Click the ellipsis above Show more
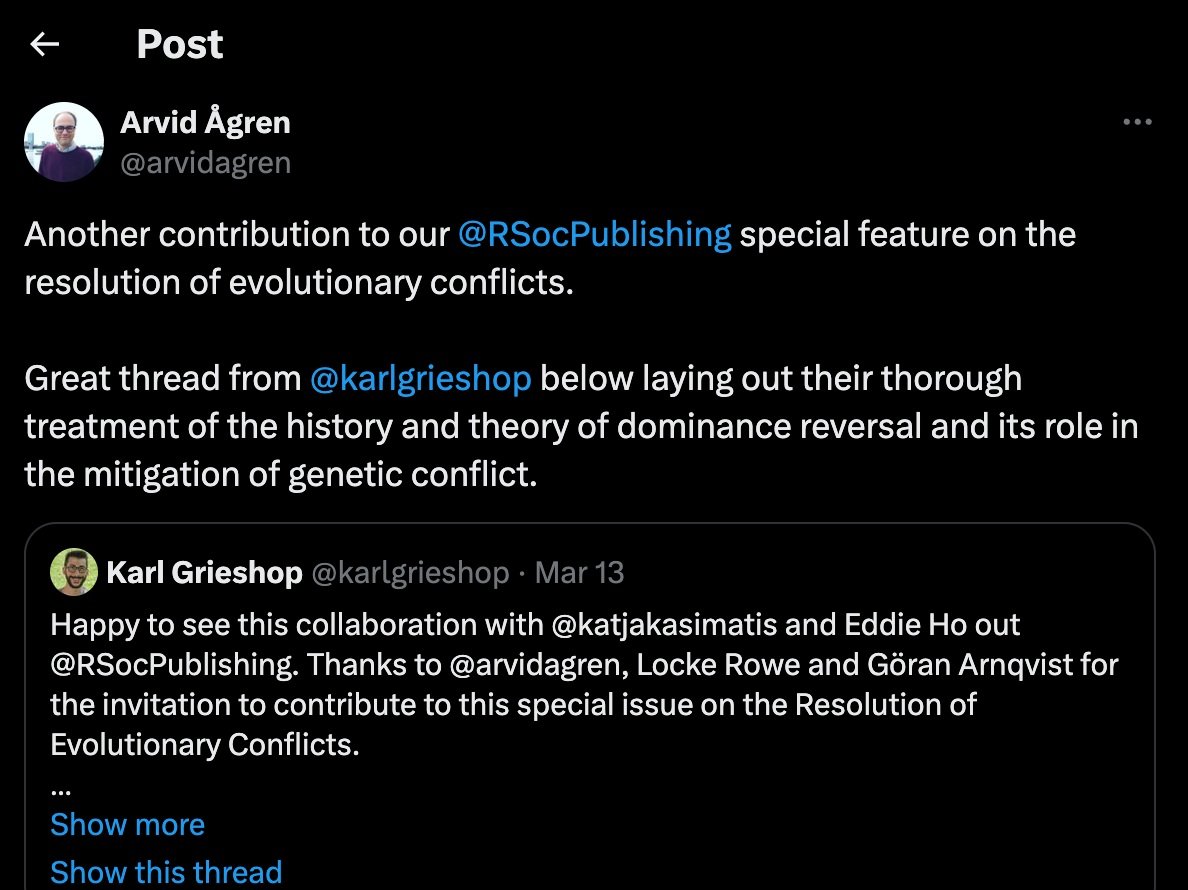The image size is (1188, 890). click(61, 791)
